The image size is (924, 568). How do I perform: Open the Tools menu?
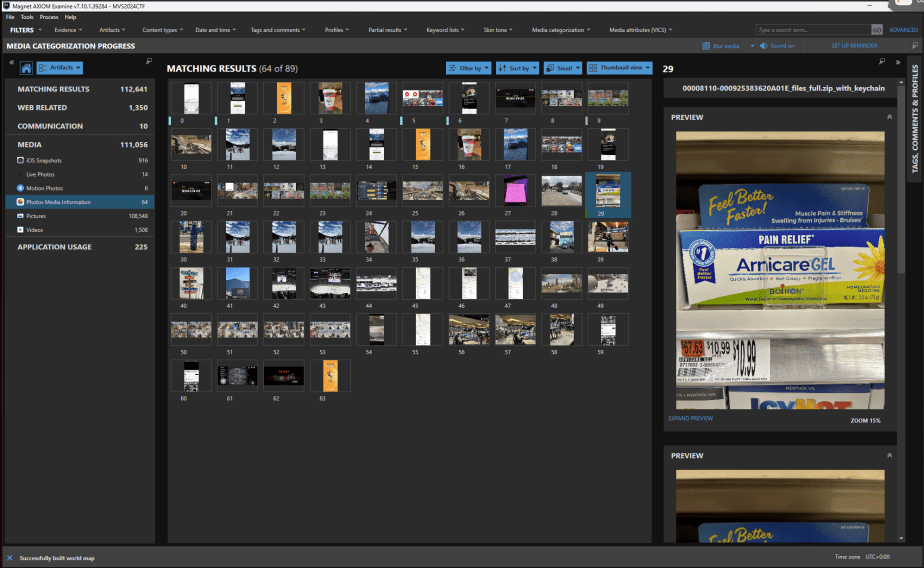[26, 17]
